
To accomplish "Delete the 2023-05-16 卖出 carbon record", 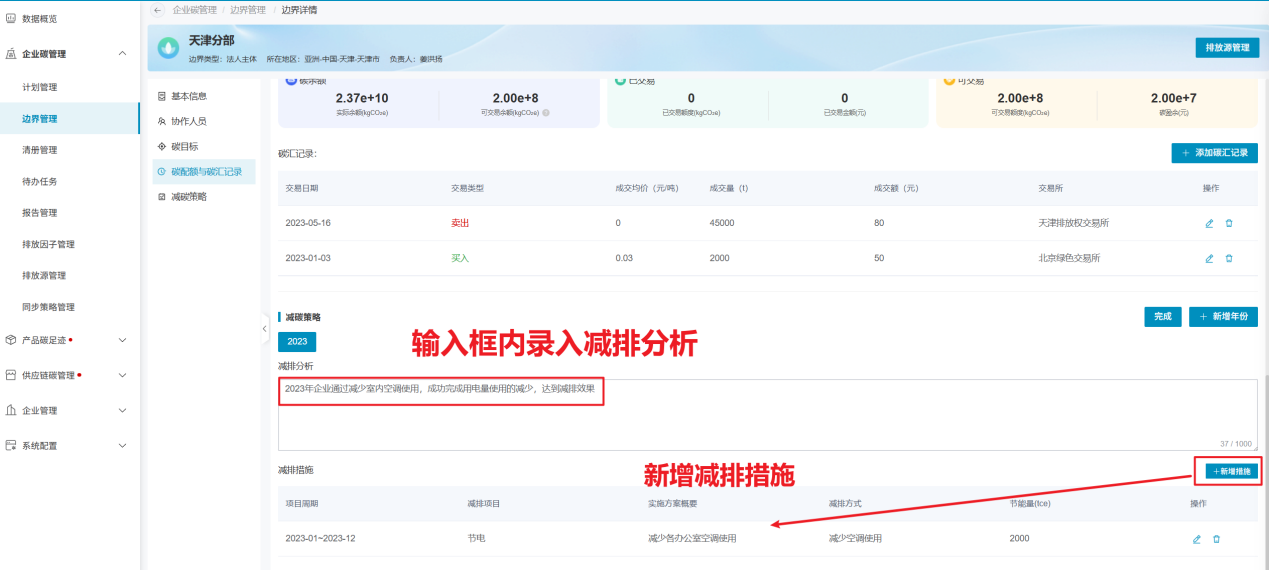I will [1229, 223].
